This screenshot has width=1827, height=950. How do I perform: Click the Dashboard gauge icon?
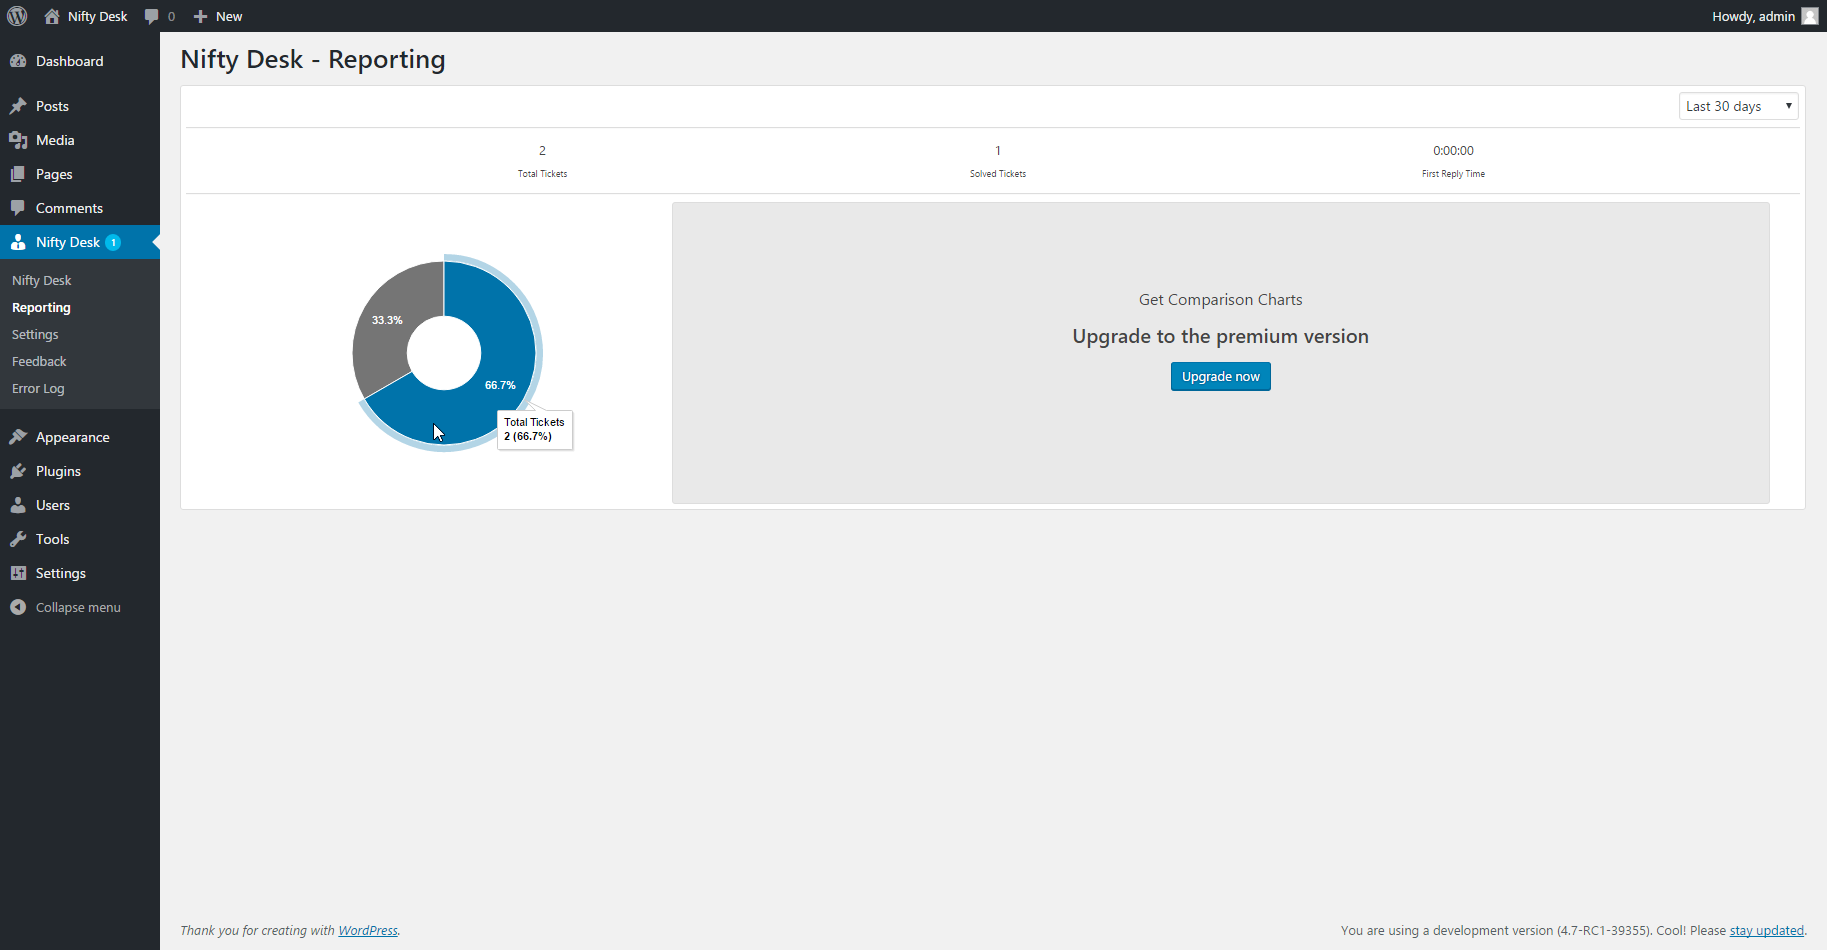(x=18, y=61)
